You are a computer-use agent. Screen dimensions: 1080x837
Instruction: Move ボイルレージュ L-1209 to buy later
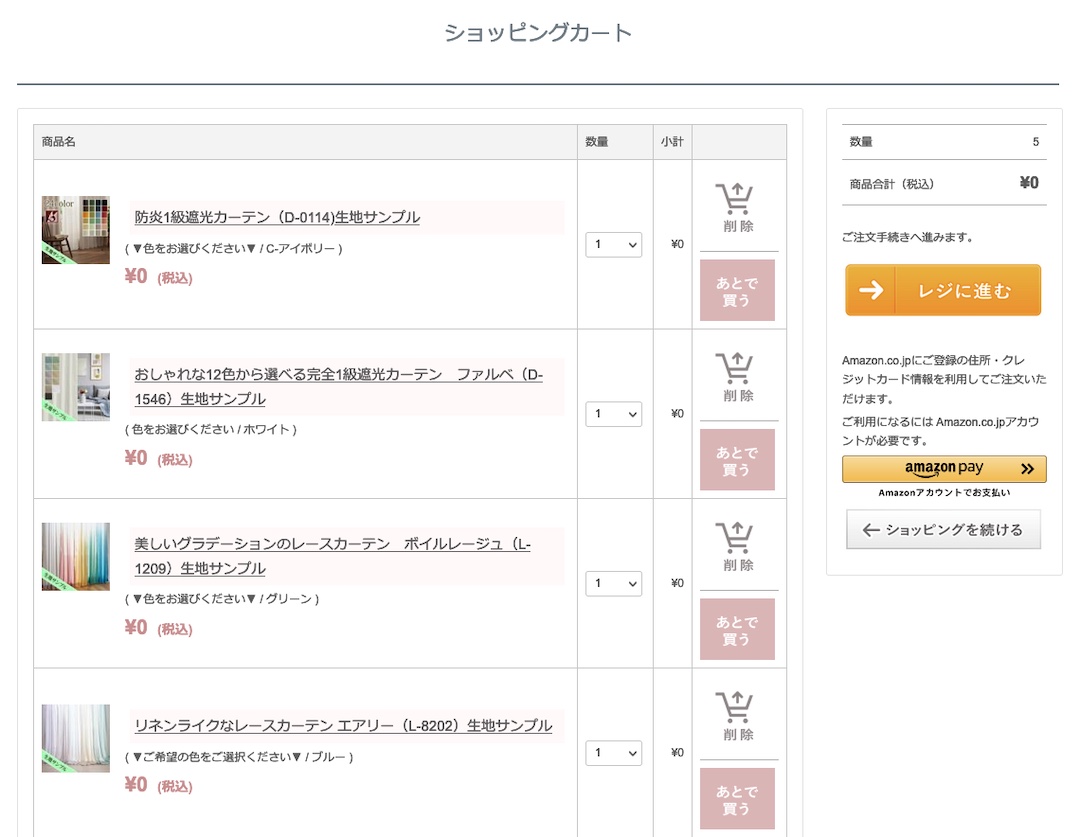pyautogui.click(x=737, y=630)
